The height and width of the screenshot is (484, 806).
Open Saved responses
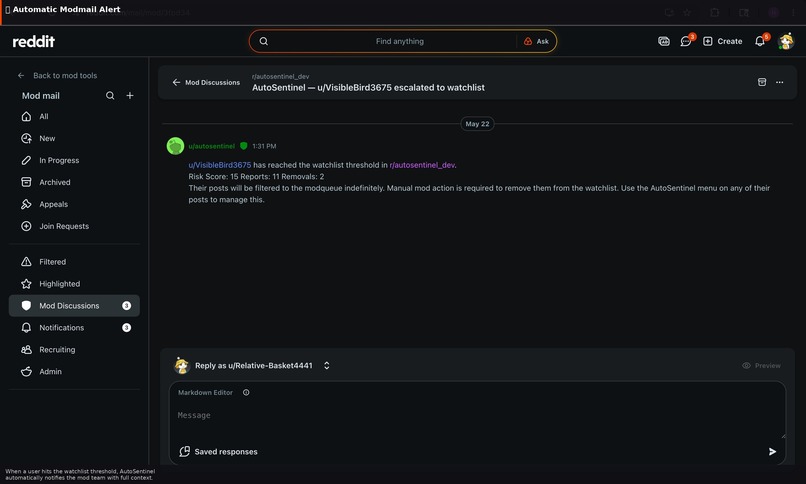coord(218,452)
